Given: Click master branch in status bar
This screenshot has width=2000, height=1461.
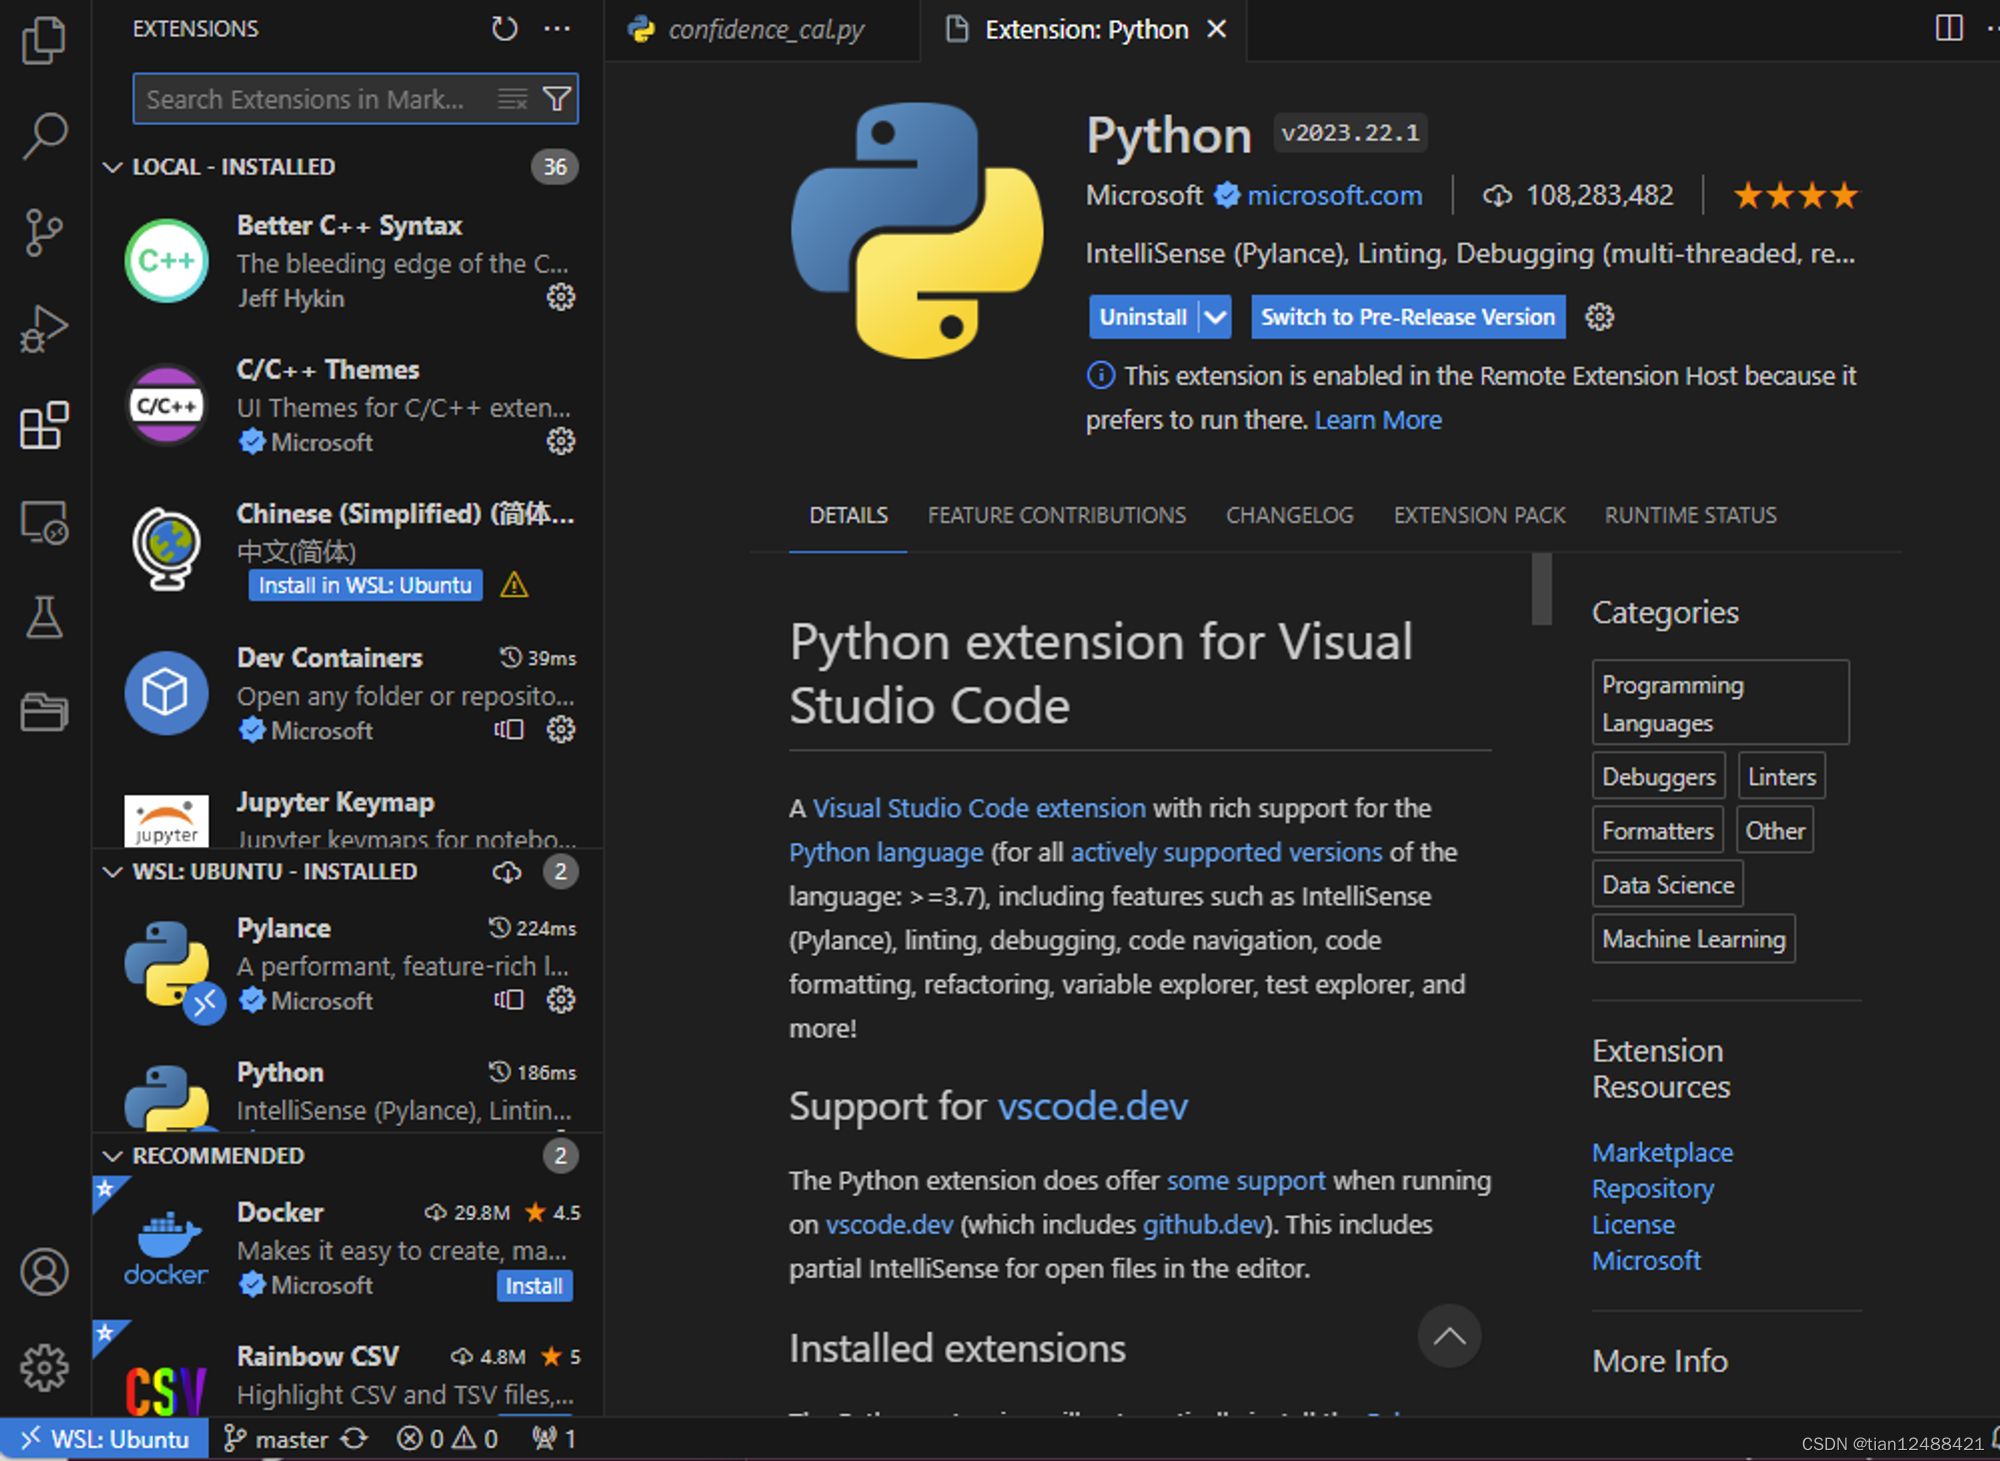Looking at the screenshot, I should pos(277,1439).
